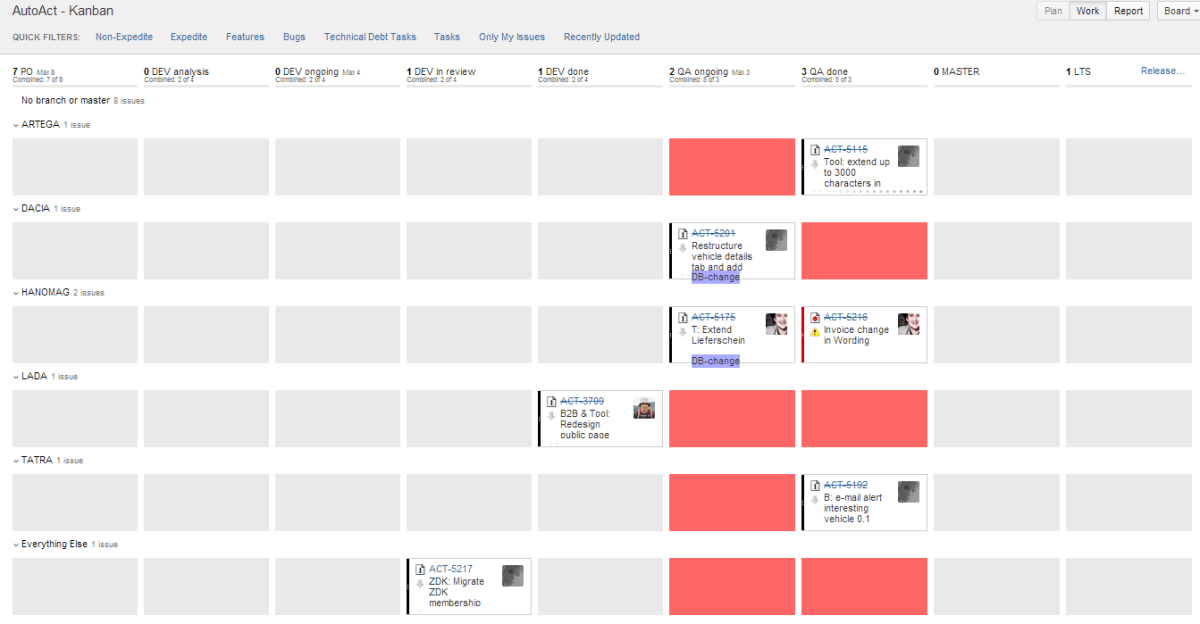
Task: Click the issue type icon on card ACT-5115
Action: [816, 150]
